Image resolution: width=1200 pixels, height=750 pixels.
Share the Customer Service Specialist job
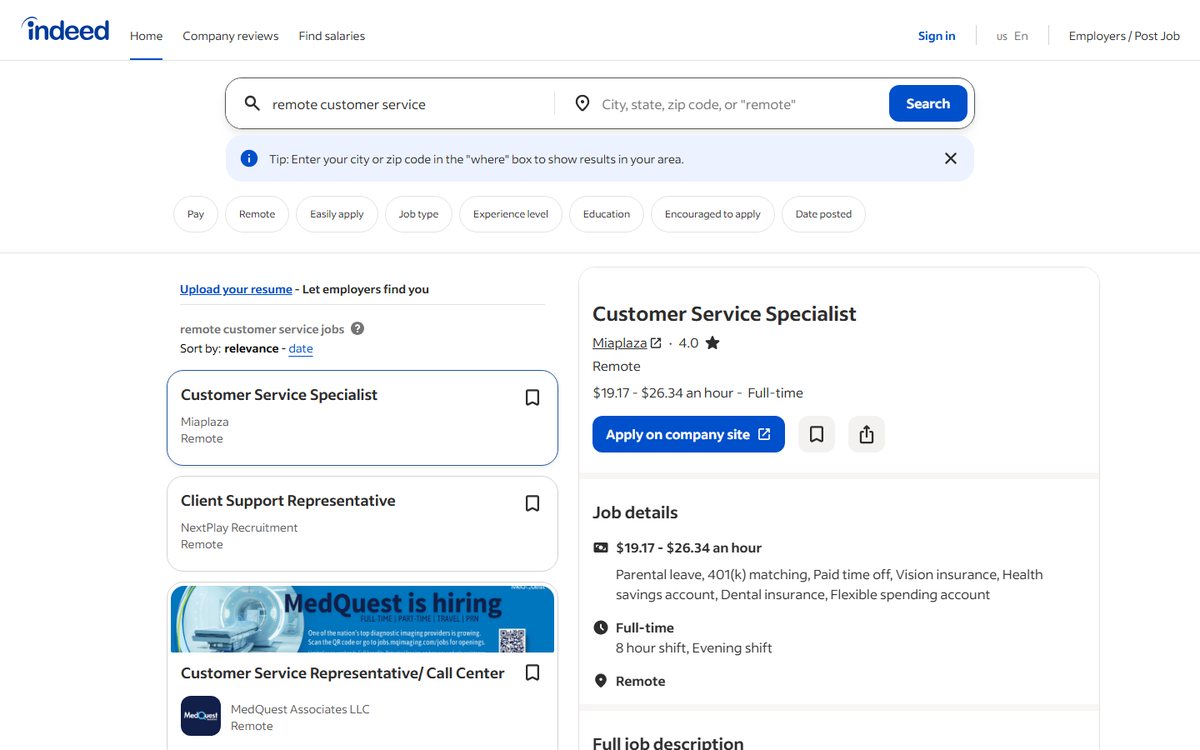tap(866, 434)
